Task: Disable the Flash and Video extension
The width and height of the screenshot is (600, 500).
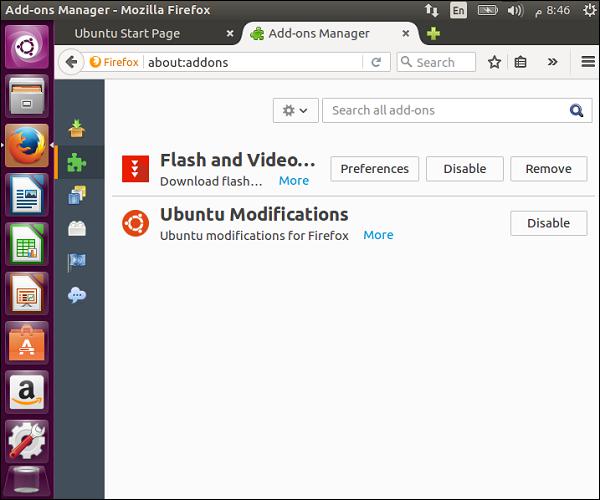Action: 464,169
